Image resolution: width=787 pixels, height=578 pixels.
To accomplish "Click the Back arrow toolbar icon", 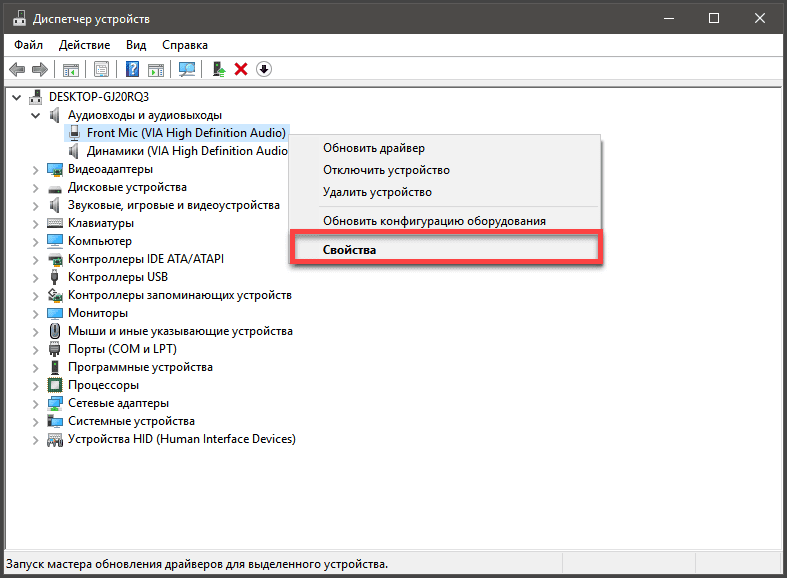I will click(17, 69).
